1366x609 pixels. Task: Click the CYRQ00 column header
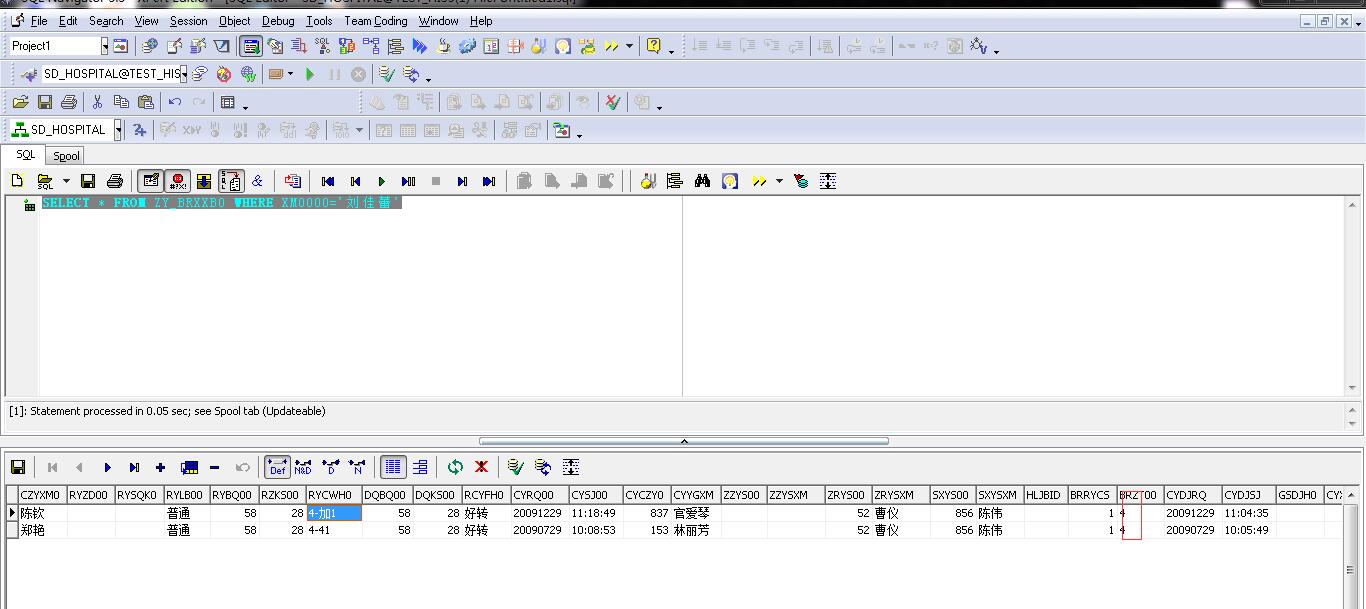[x=538, y=495]
